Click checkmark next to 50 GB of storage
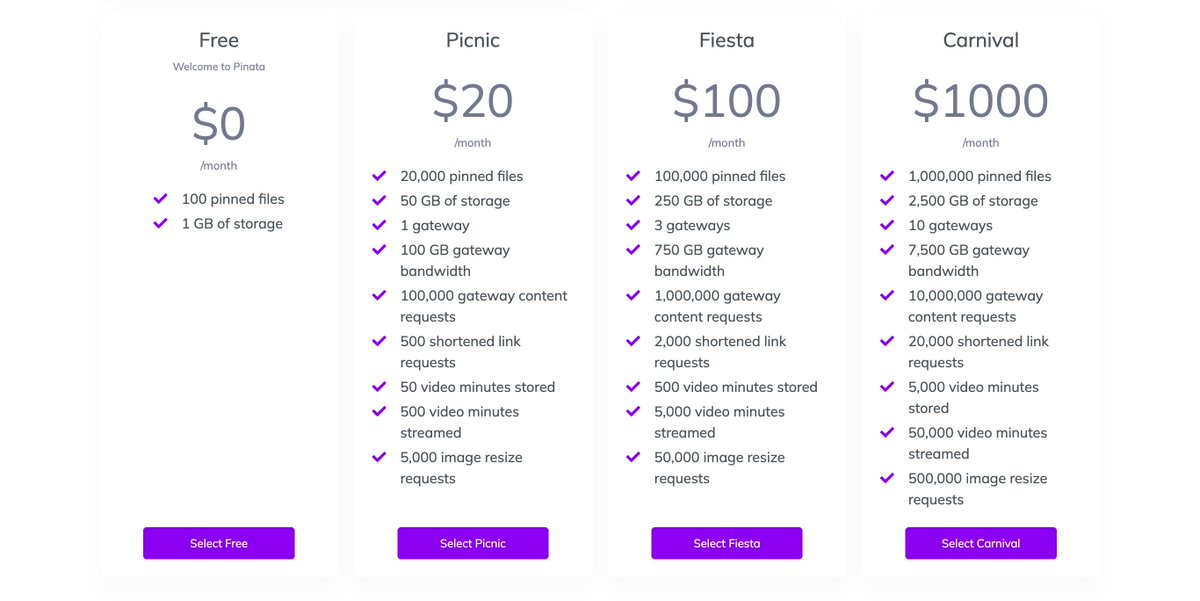Viewport: 1200px width, 601px height. click(x=379, y=200)
